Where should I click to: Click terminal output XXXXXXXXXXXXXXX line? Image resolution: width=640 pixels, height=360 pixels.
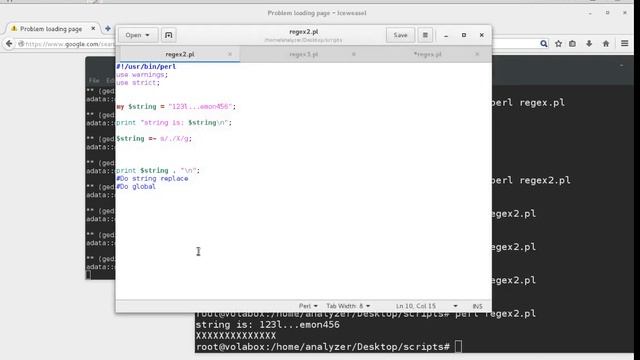coord(236,336)
